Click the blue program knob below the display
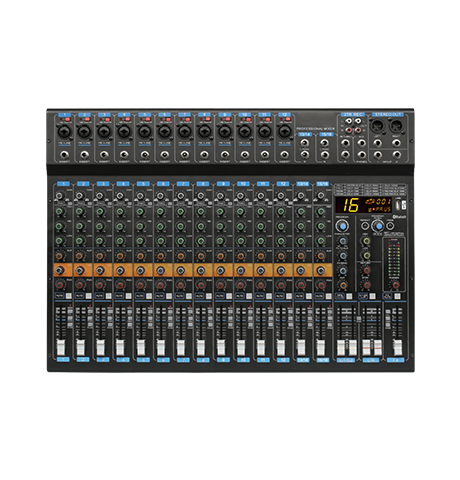460x480 pixels. click(342, 227)
